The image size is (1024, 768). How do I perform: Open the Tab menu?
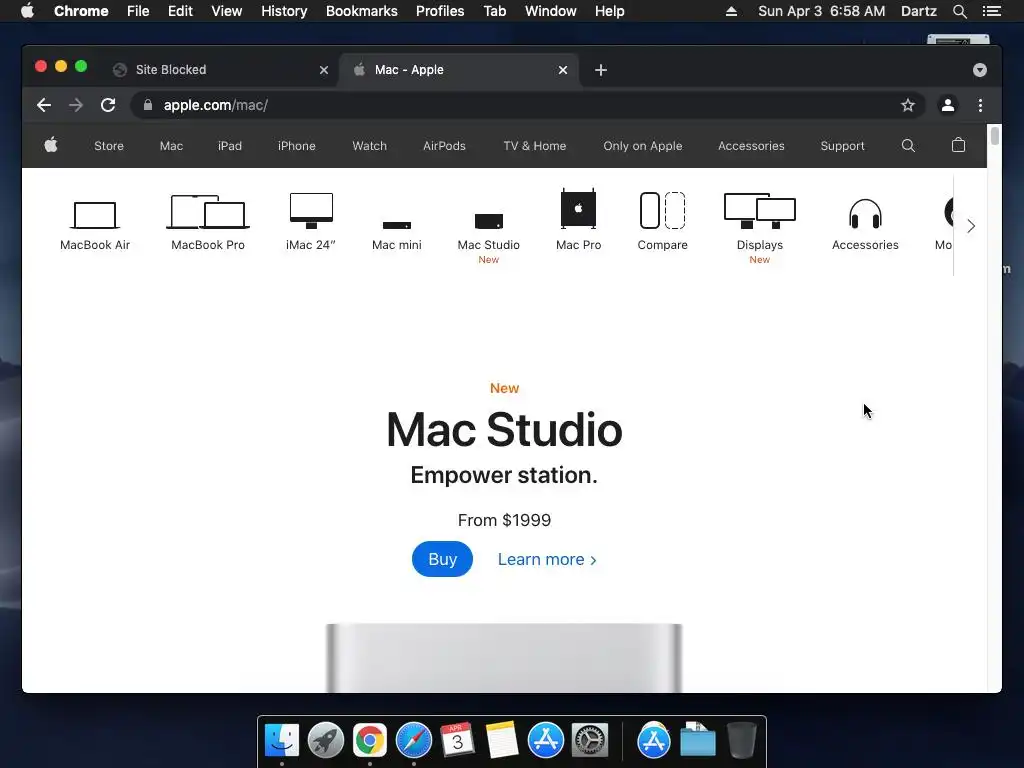pos(495,11)
